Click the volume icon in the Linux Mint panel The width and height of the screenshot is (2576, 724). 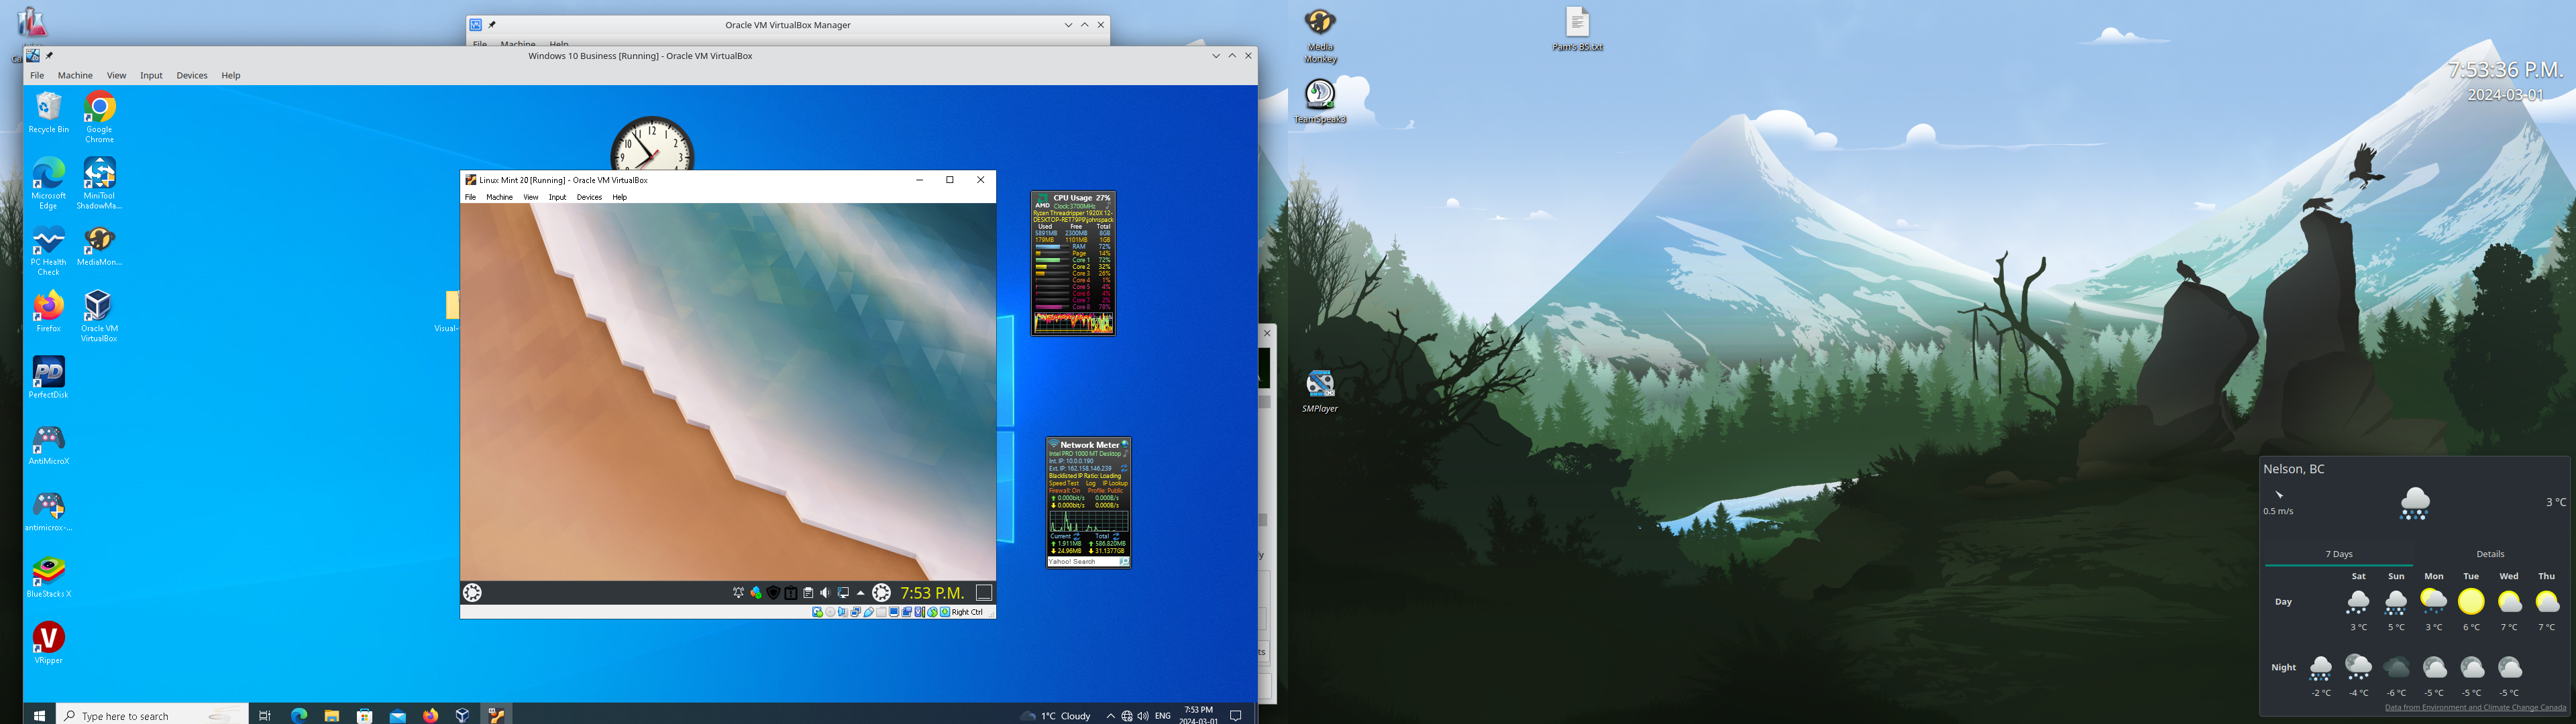point(825,593)
